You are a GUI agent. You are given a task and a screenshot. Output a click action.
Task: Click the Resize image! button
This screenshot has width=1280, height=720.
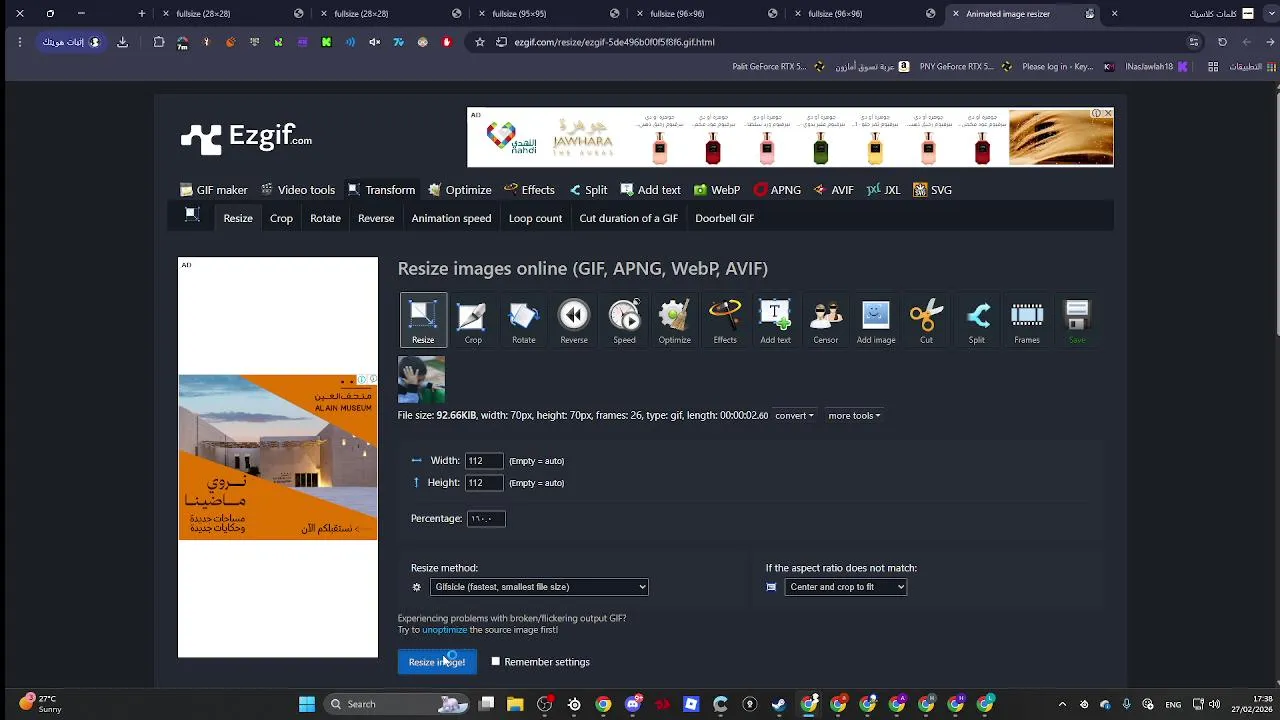437,662
